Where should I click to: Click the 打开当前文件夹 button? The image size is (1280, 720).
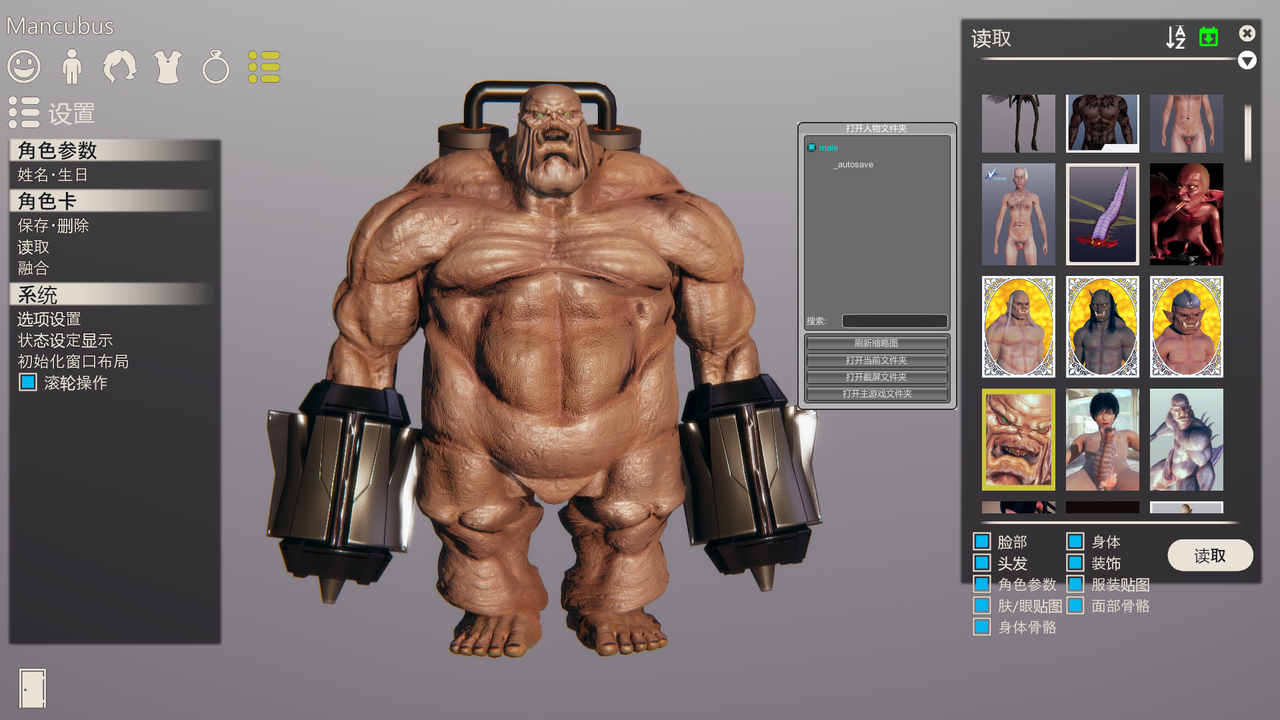pyautogui.click(x=877, y=360)
